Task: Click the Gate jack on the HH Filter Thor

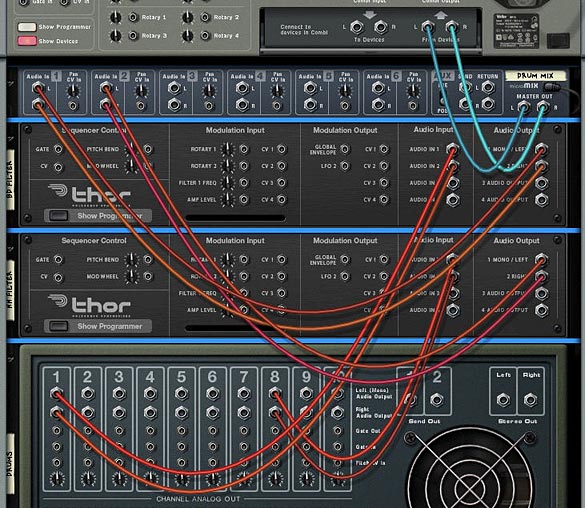Action: point(58,259)
